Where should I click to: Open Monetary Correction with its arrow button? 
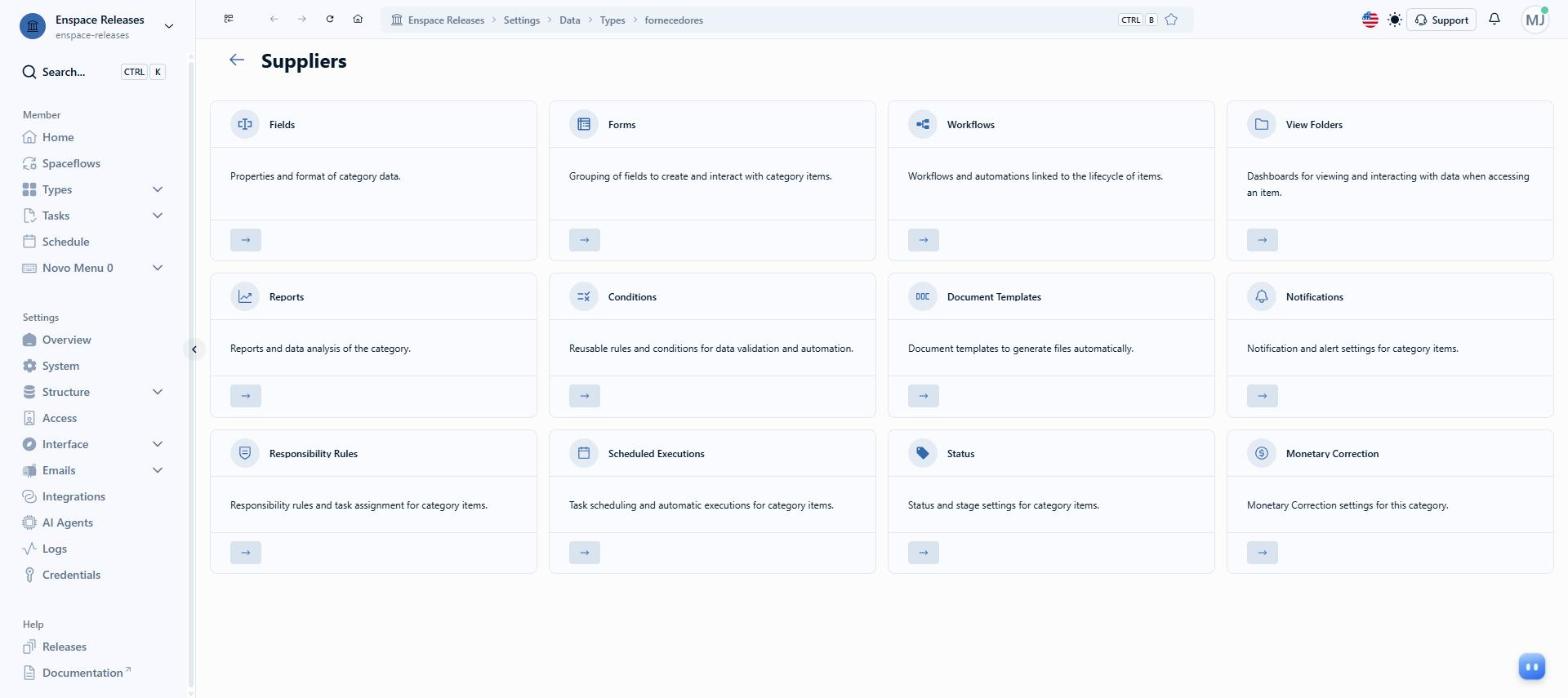pyautogui.click(x=1262, y=552)
